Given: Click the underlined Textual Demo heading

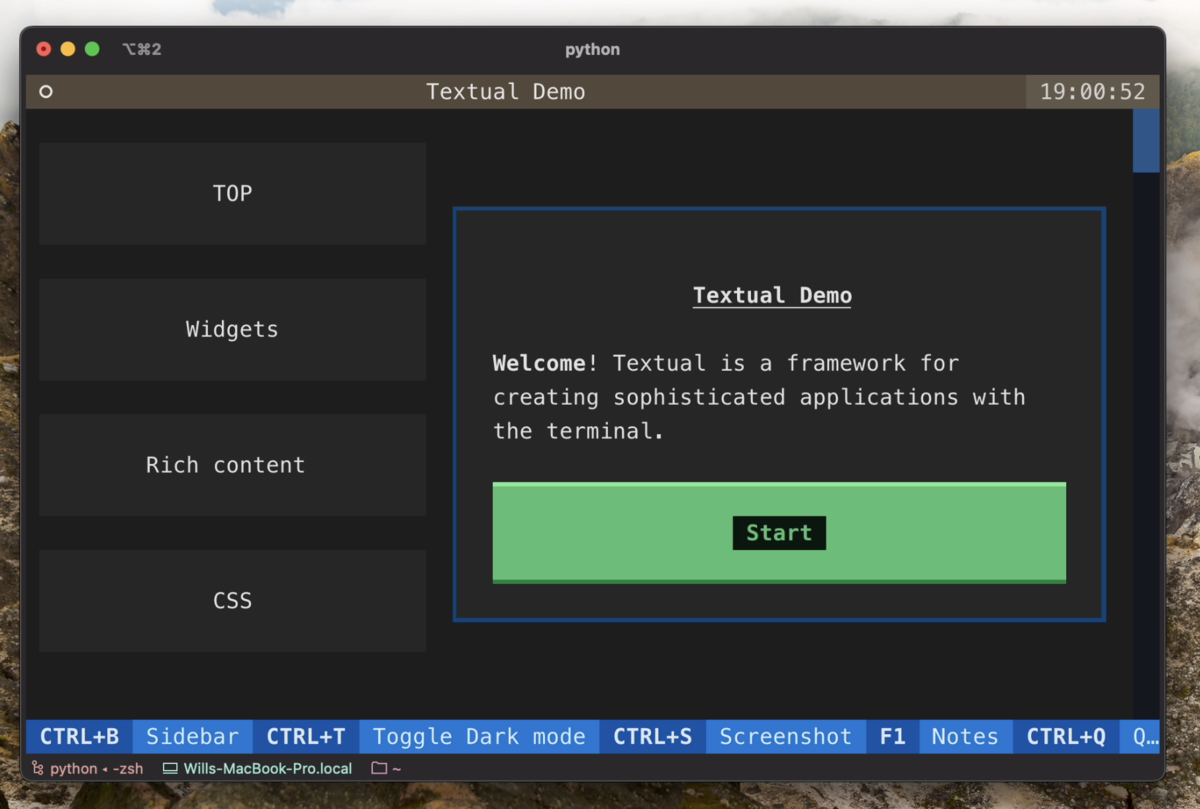Looking at the screenshot, I should 772,296.
